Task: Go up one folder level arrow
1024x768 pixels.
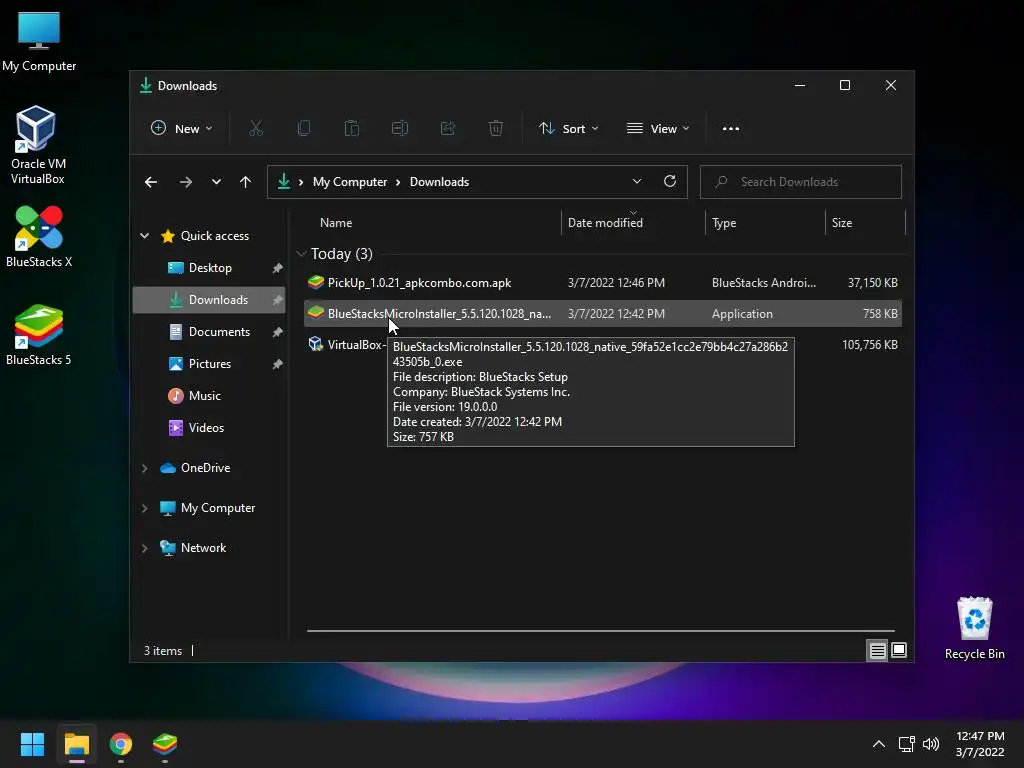Action: [245, 182]
